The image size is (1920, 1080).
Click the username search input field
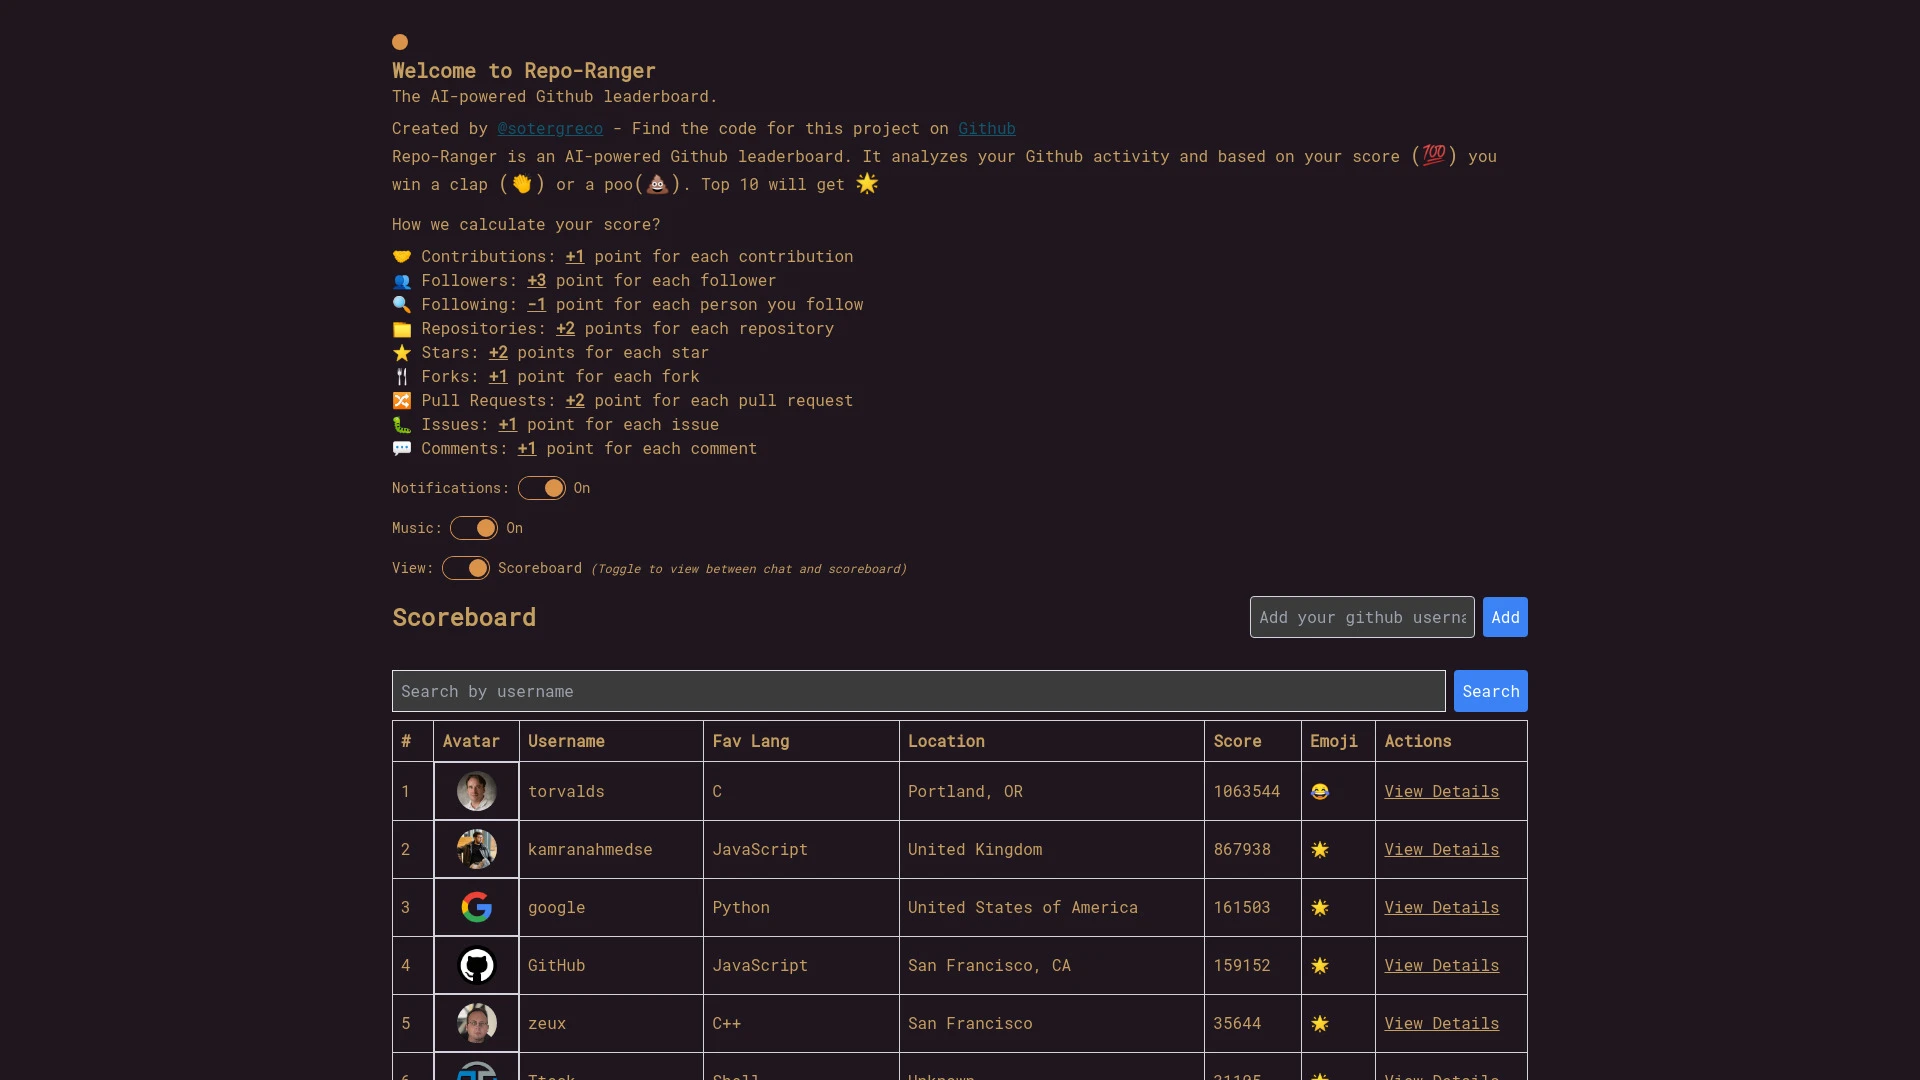point(918,691)
